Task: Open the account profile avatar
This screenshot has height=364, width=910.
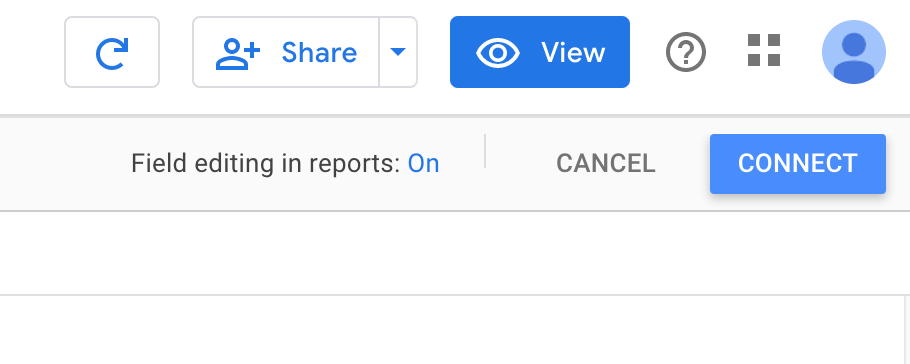Action: coord(854,52)
